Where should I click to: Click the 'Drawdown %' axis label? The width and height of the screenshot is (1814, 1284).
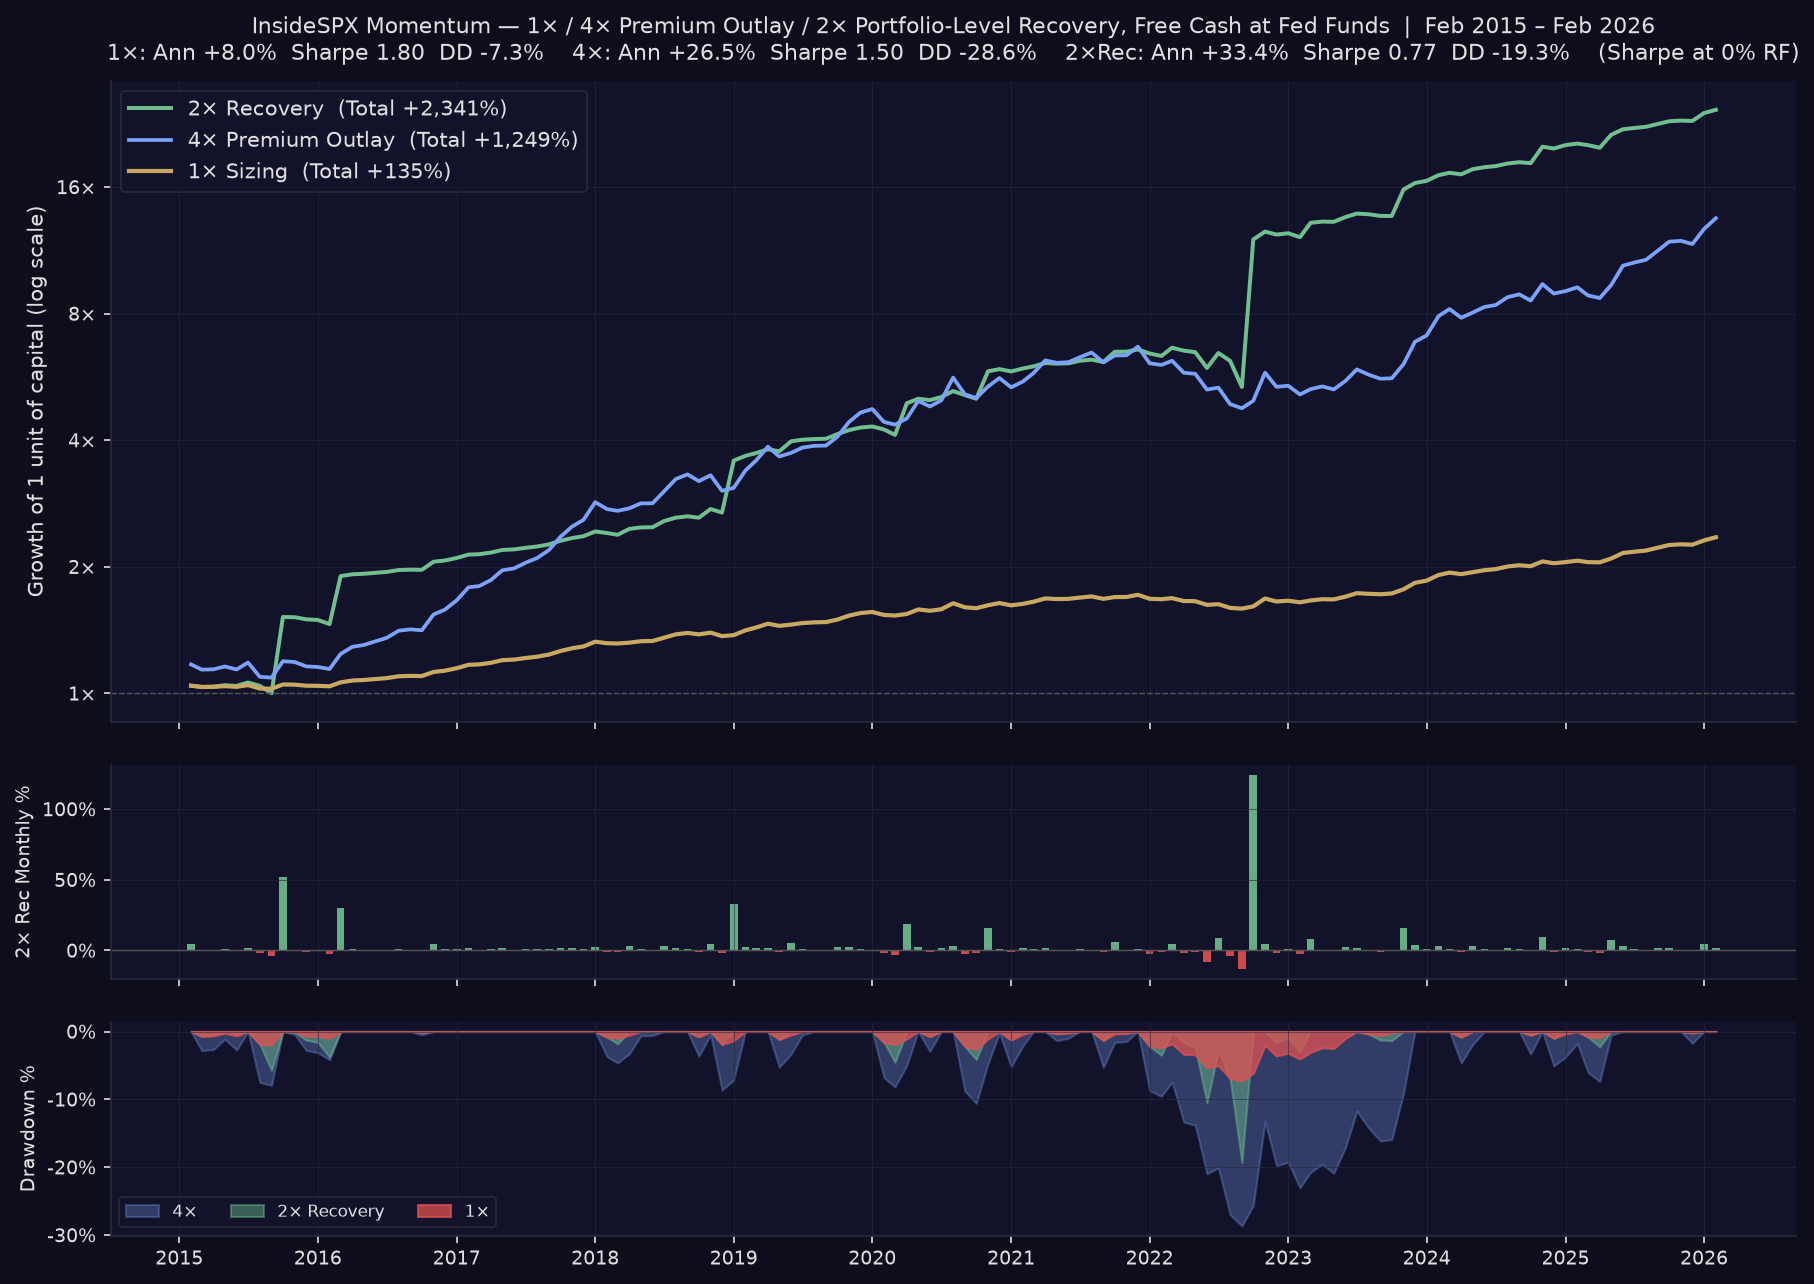[27, 1128]
